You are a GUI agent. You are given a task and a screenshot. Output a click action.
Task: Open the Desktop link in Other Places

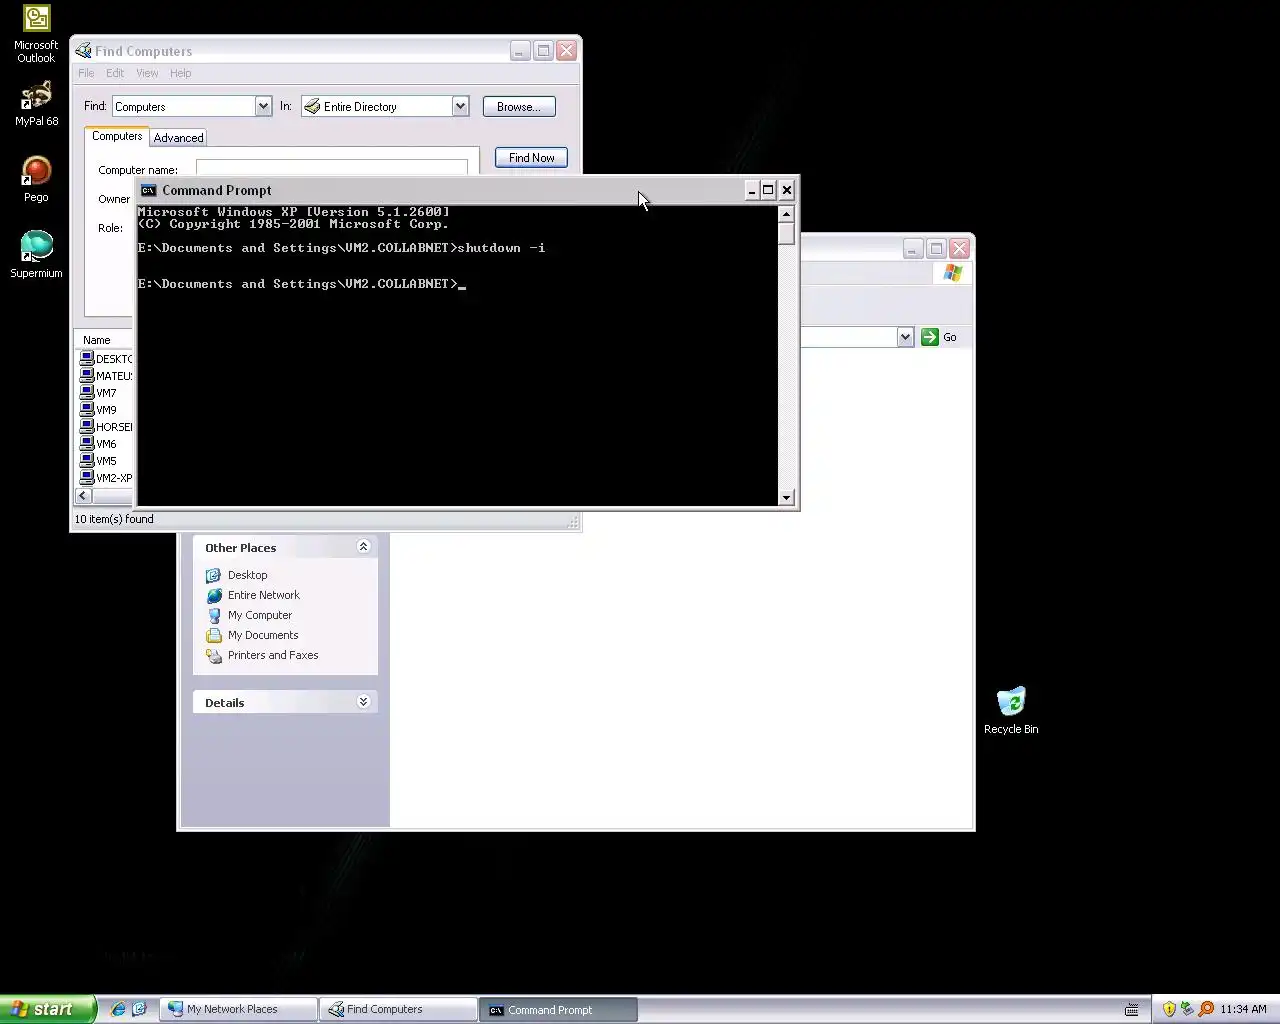point(247,575)
